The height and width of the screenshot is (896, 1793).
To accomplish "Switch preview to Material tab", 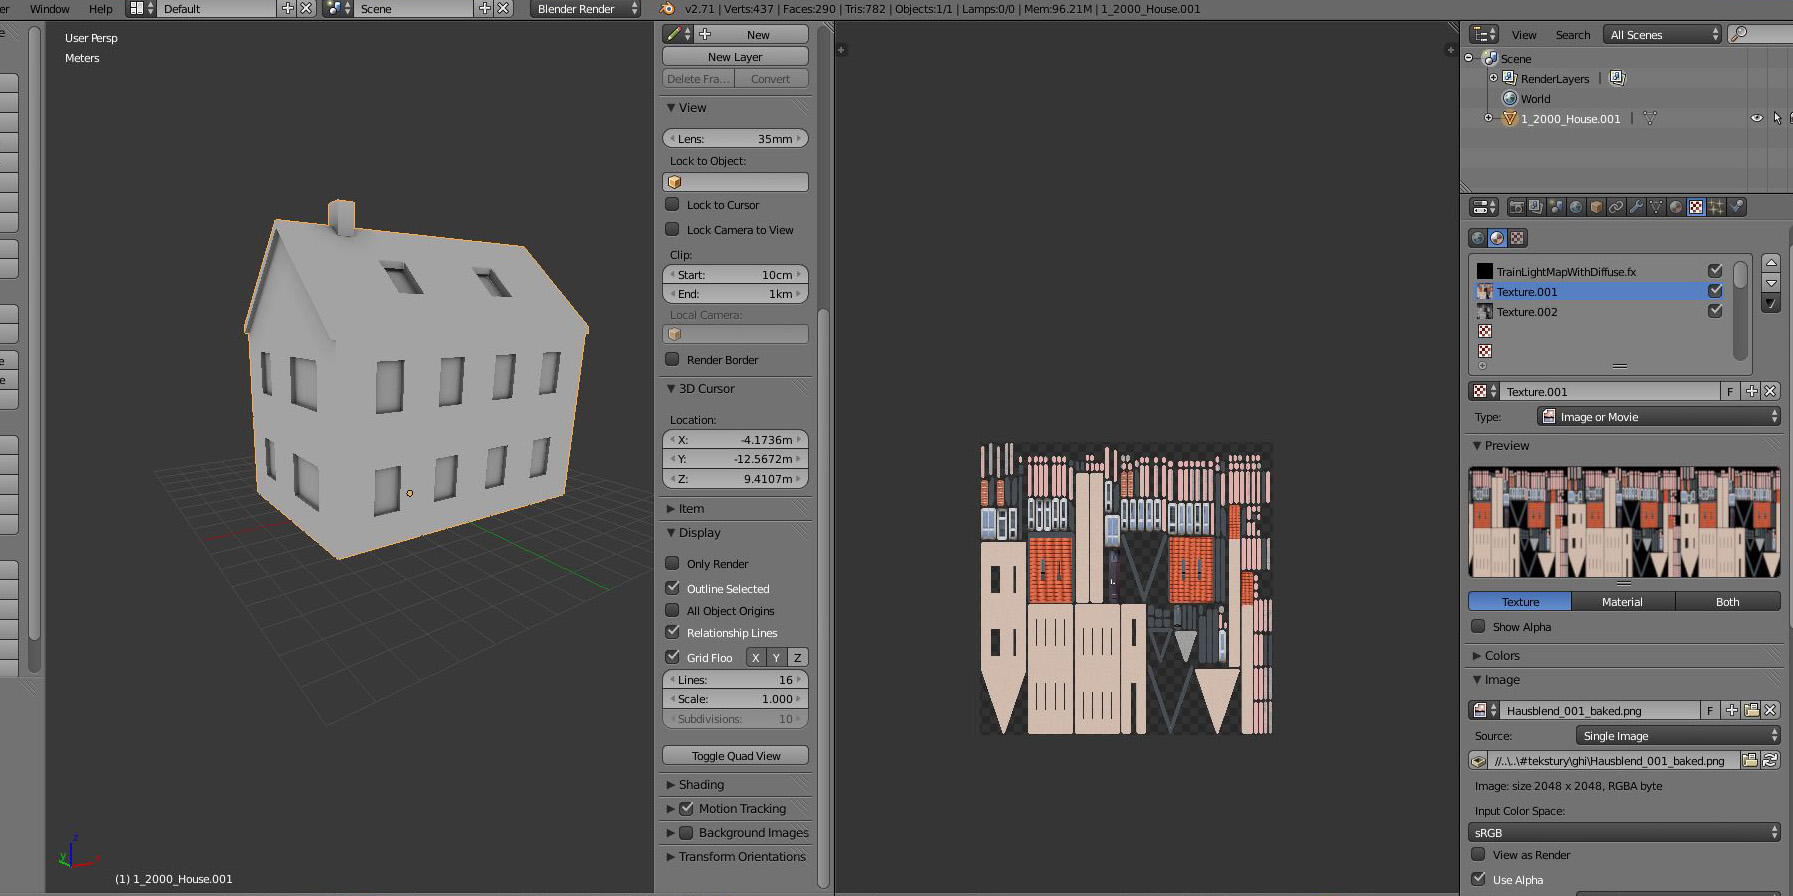I will tap(1622, 602).
